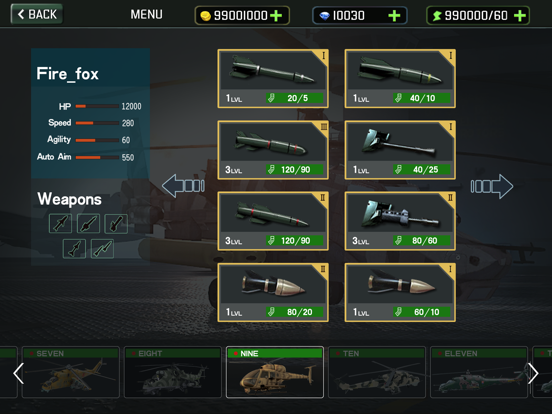
Task: Add more blue diamonds with plus icon
Action: (x=394, y=15)
